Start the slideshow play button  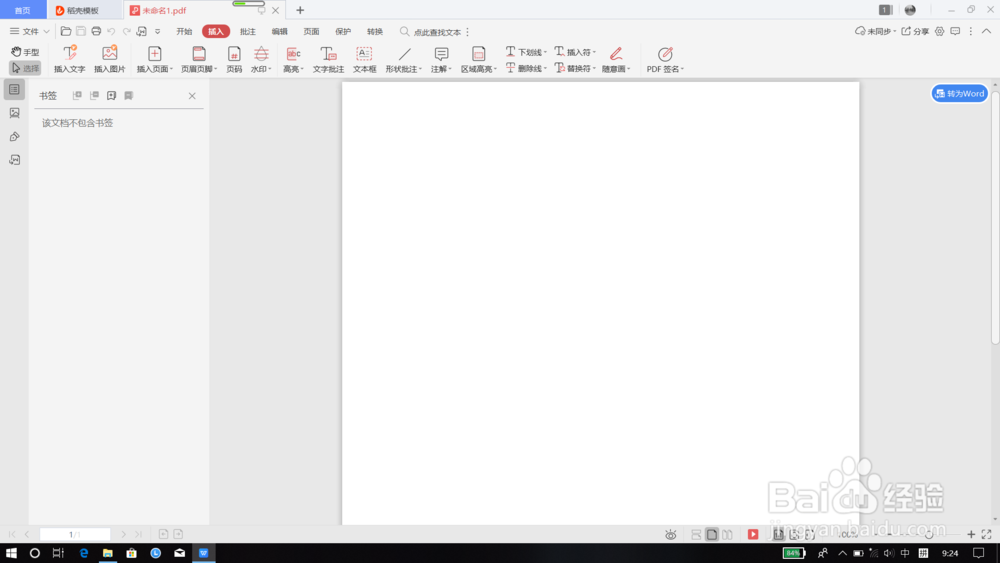point(753,534)
